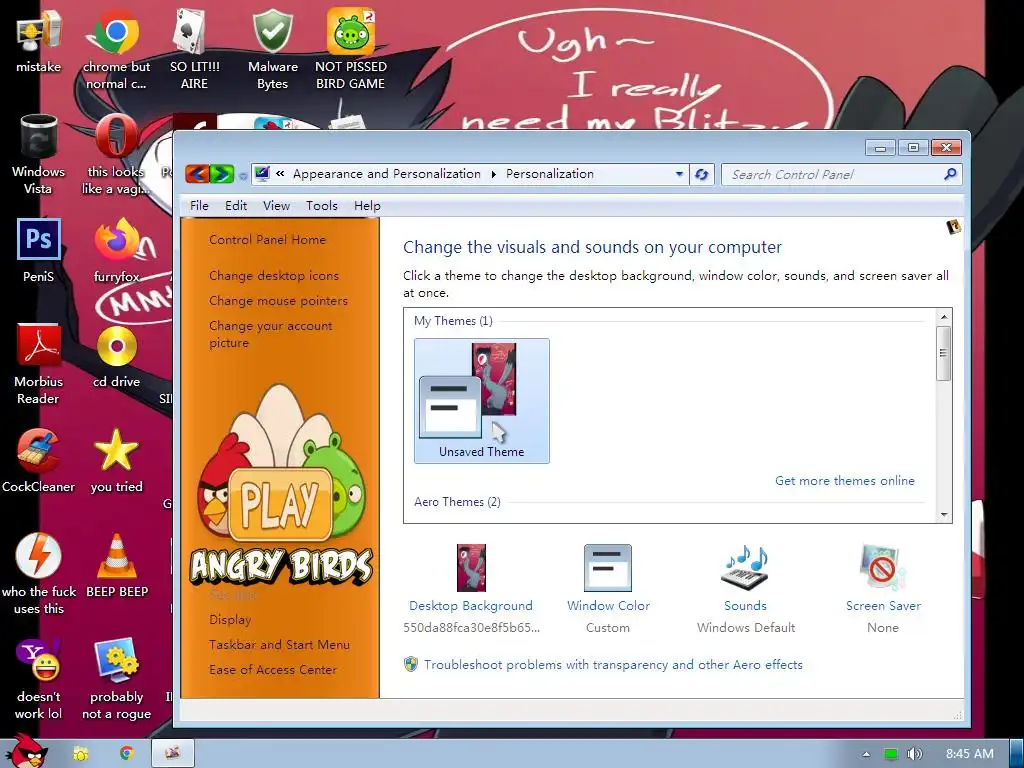Click themes list scroll up arrow
The height and width of the screenshot is (768, 1024).
944,317
